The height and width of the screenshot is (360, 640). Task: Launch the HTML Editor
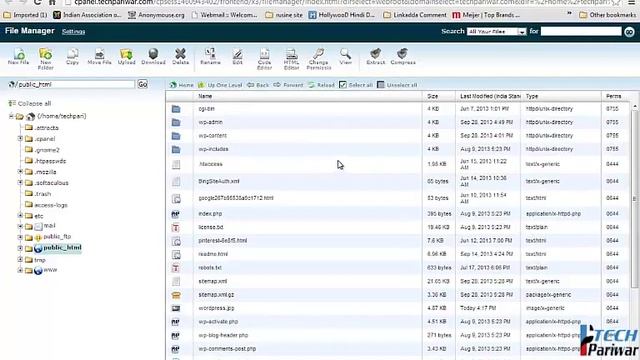291,58
